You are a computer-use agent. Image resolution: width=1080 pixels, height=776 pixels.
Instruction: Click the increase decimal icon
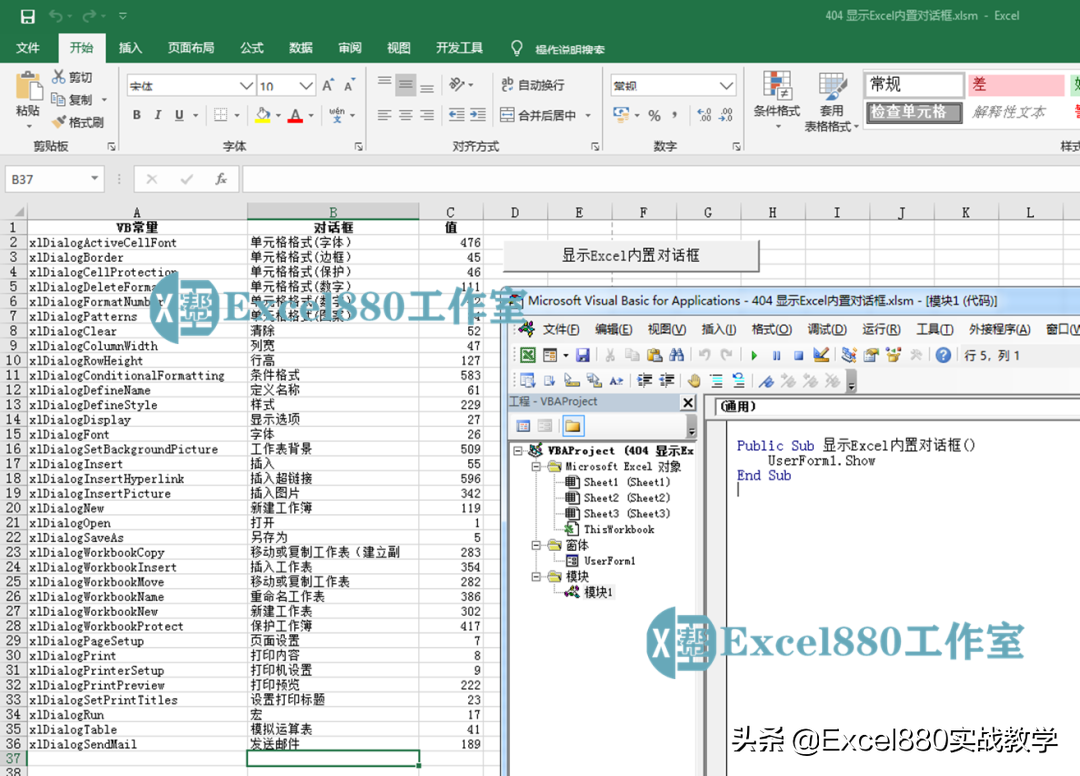tap(704, 116)
